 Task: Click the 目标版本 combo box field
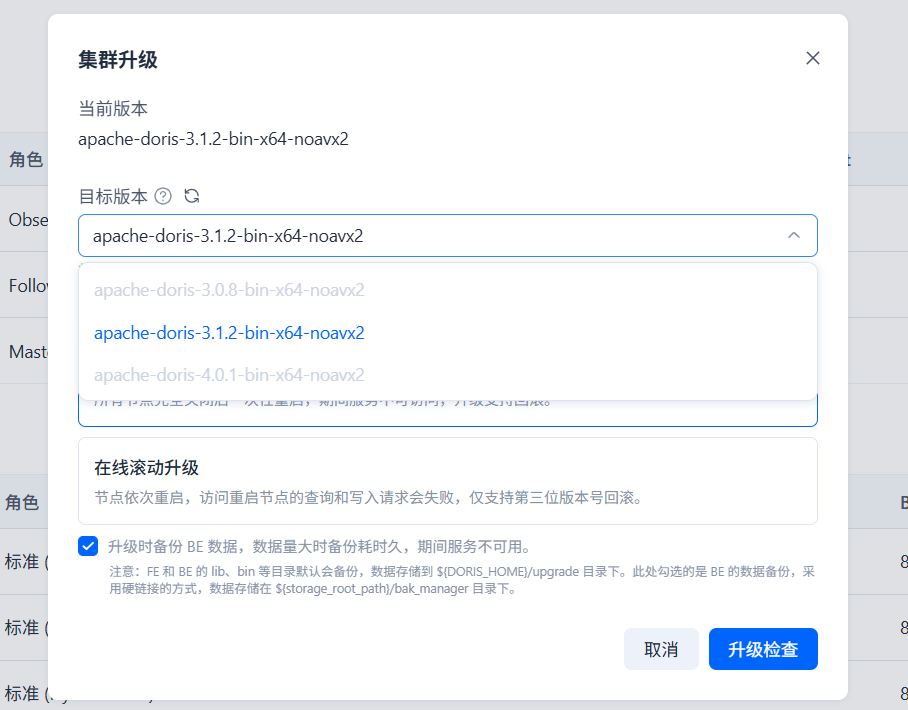(x=430, y=236)
